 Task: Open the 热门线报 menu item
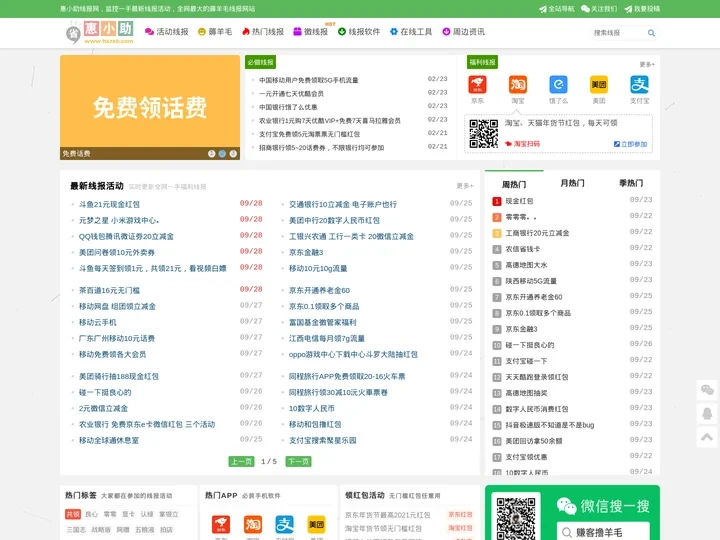pyautogui.click(x=263, y=32)
